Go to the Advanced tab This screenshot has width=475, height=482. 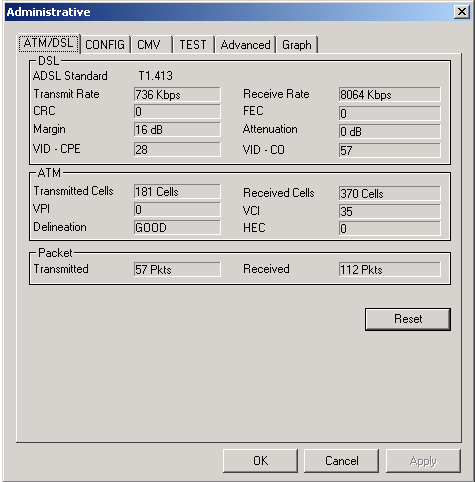(245, 45)
